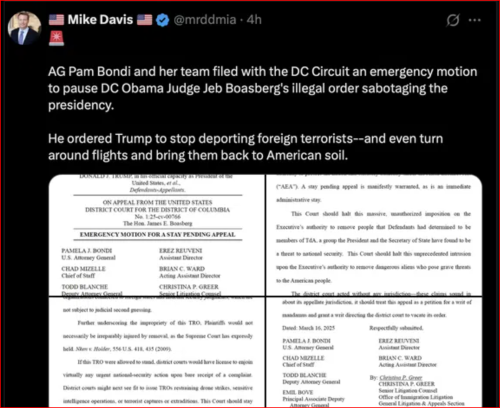500x408 pixels.
Task: Click the paragraph about deporting foreign terrorists
Action: pyautogui.click(x=246, y=147)
